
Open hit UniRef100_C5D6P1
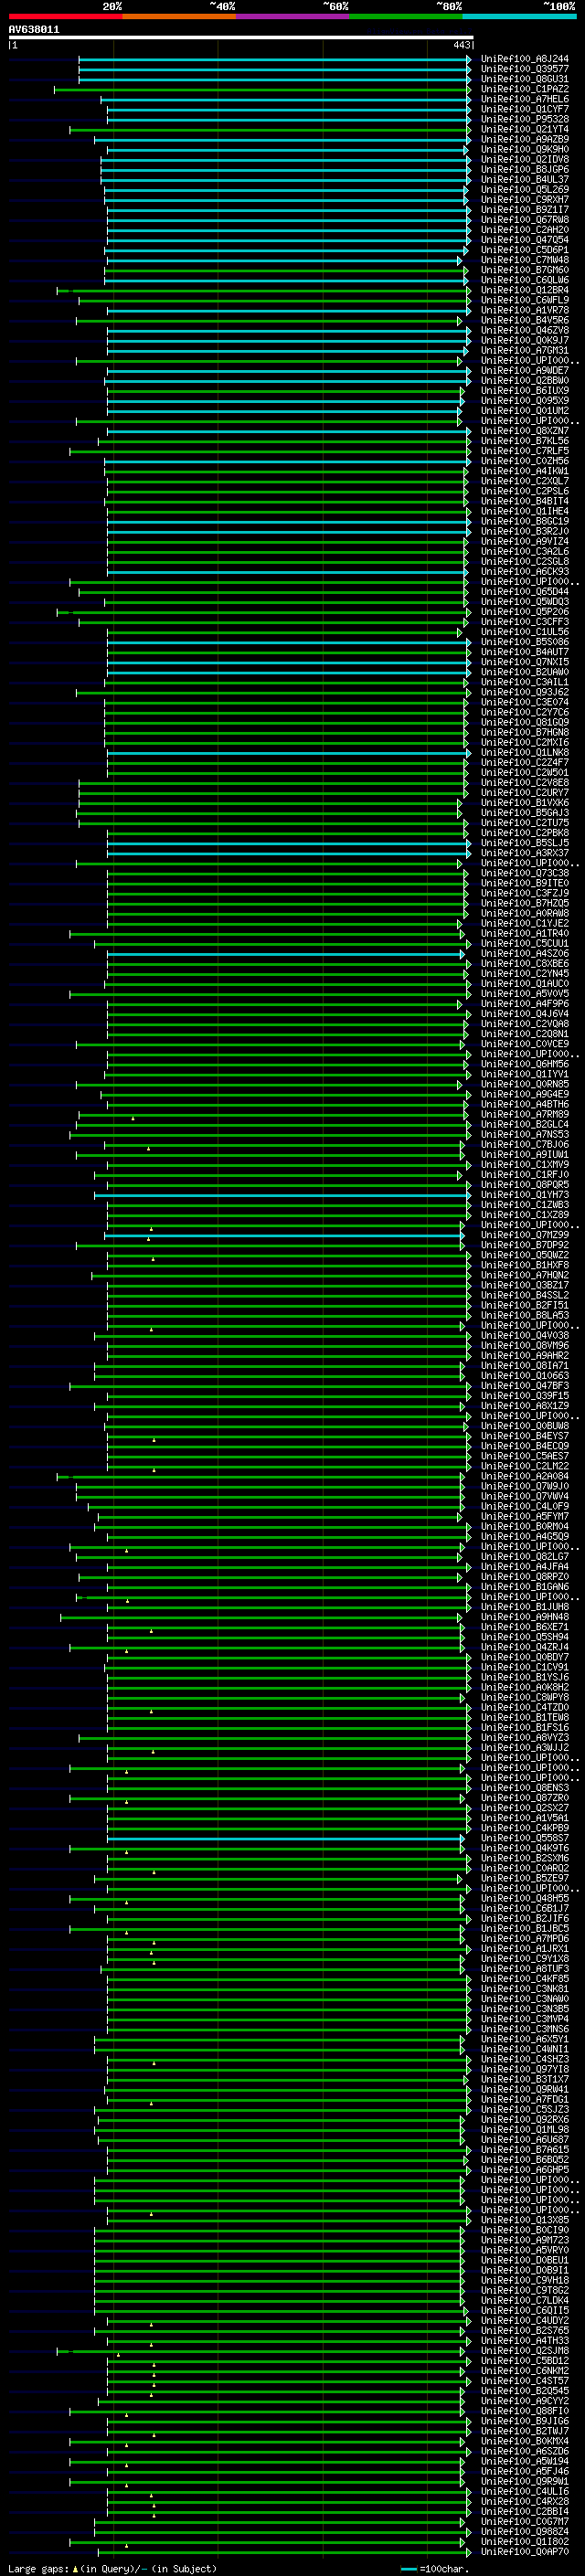click(524, 250)
